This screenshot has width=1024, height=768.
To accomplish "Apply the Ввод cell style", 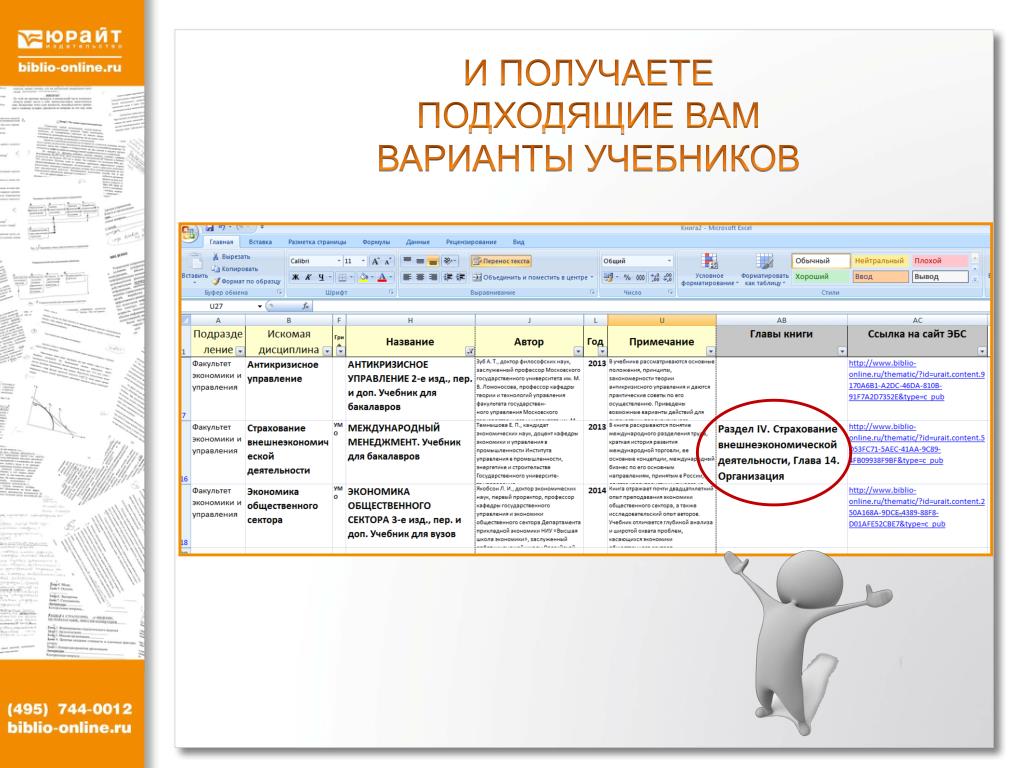I will [x=880, y=276].
